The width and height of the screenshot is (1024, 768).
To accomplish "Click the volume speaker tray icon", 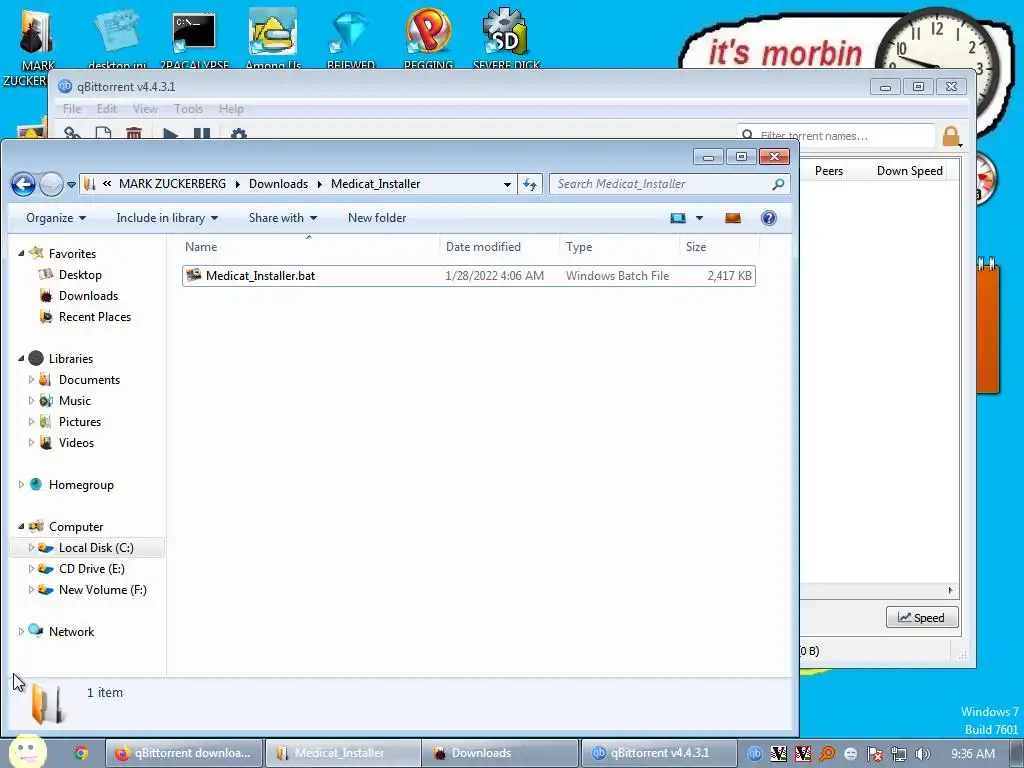I will coord(922,754).
